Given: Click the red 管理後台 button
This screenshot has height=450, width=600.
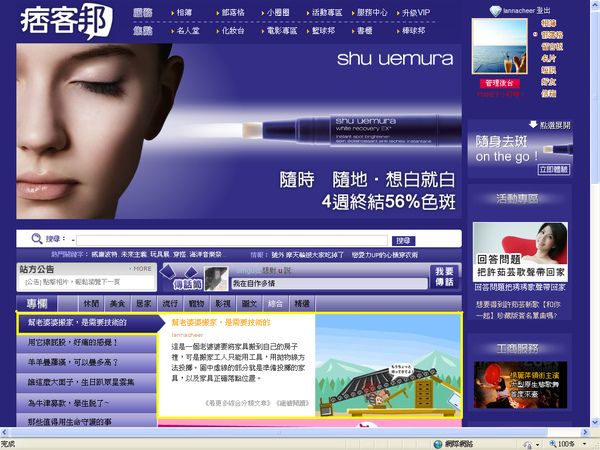Looking at the screenshot, I should point(499,83).
